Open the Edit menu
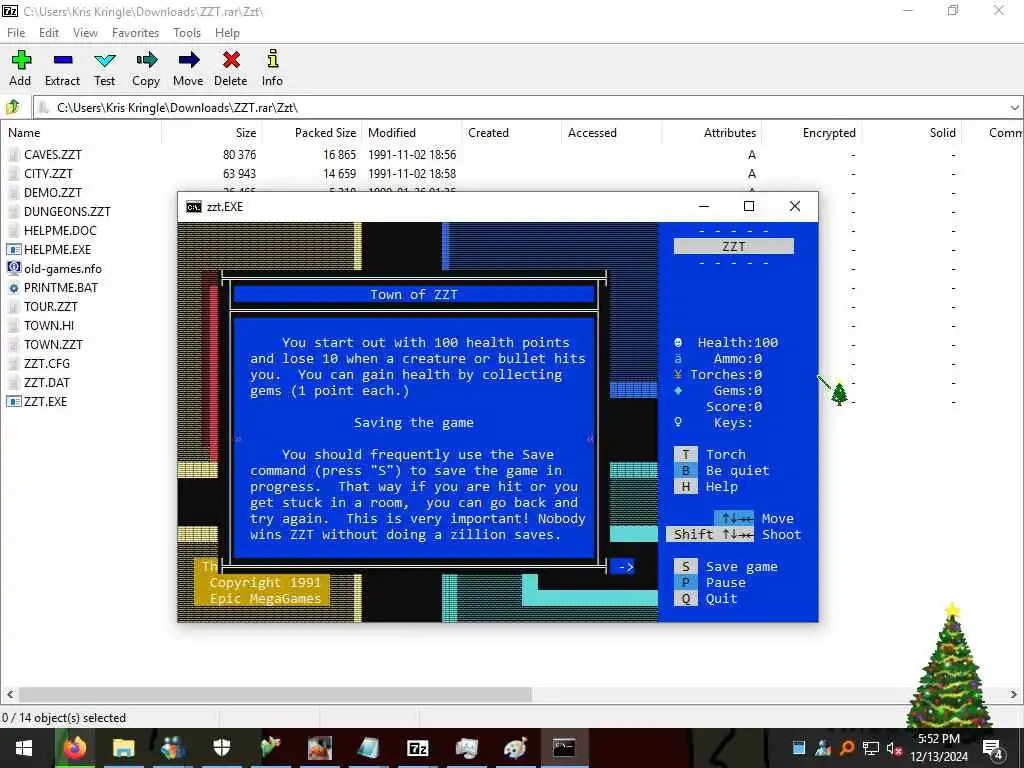 (x=49, y=33)
